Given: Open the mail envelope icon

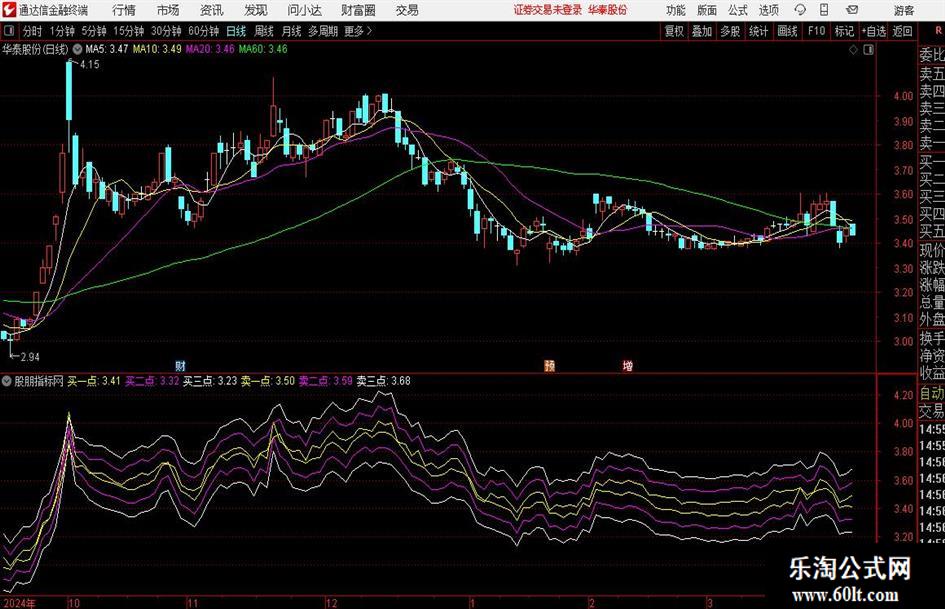Looking at the screenshot, I should (852, 10).
